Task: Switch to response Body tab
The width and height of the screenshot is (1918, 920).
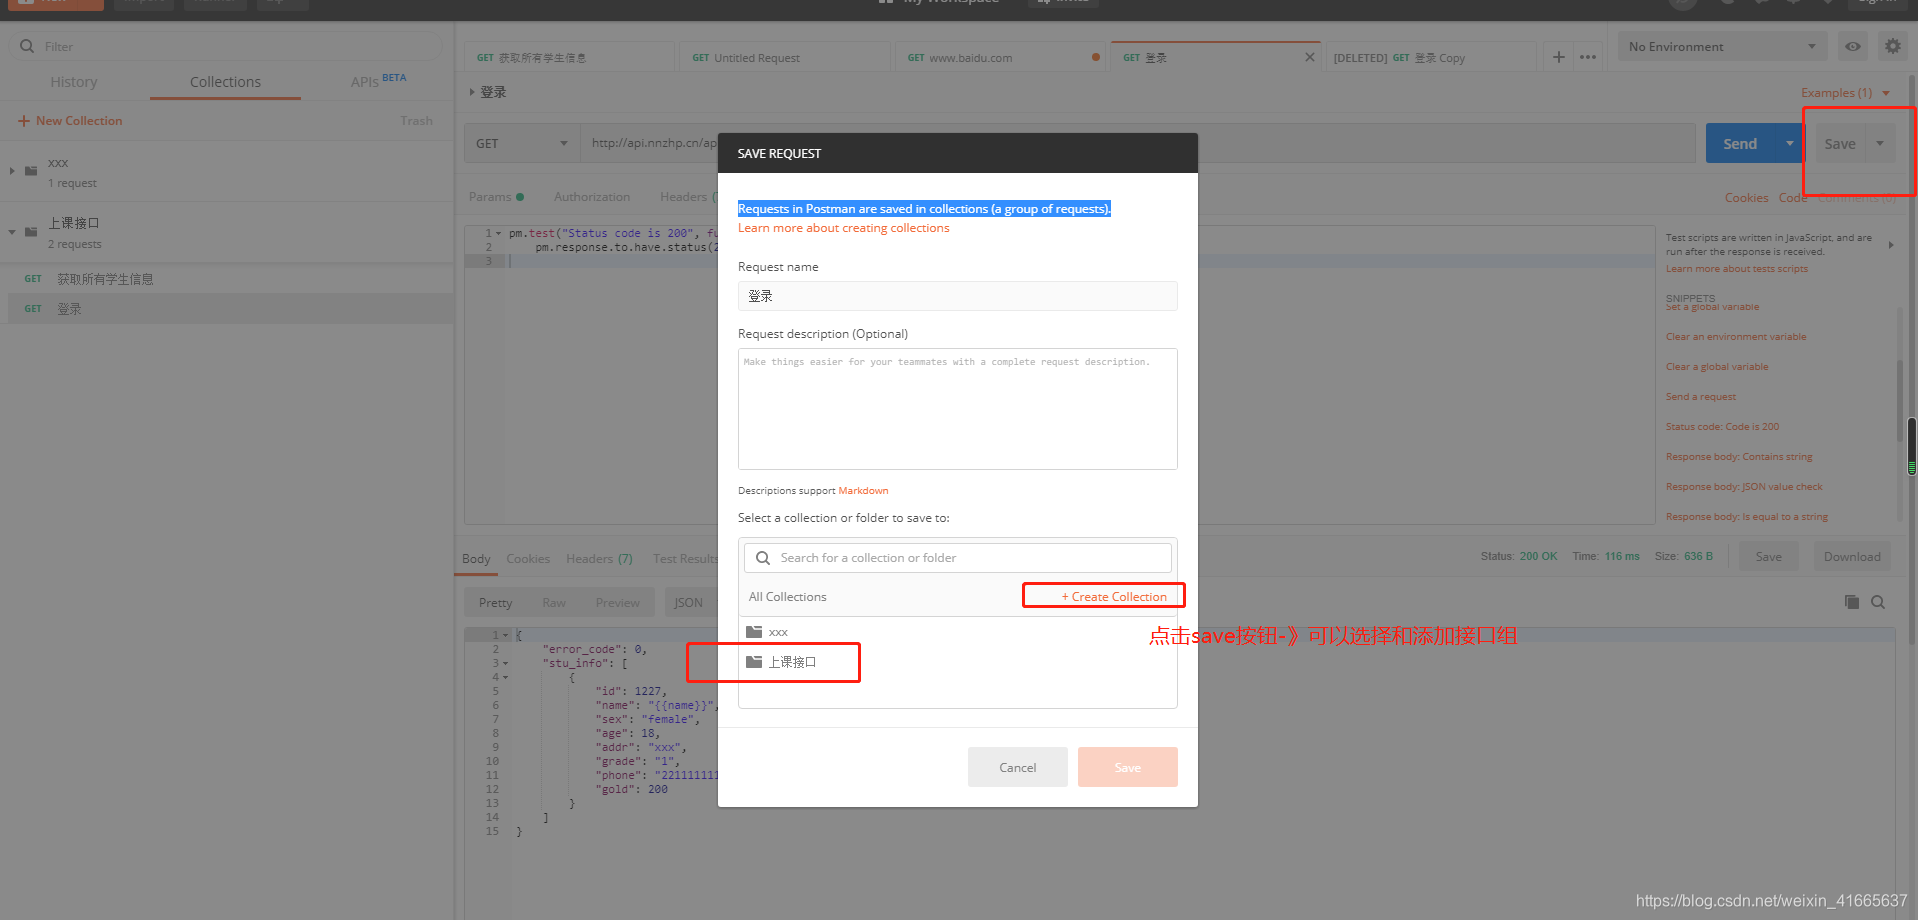Action: [476, 559]
